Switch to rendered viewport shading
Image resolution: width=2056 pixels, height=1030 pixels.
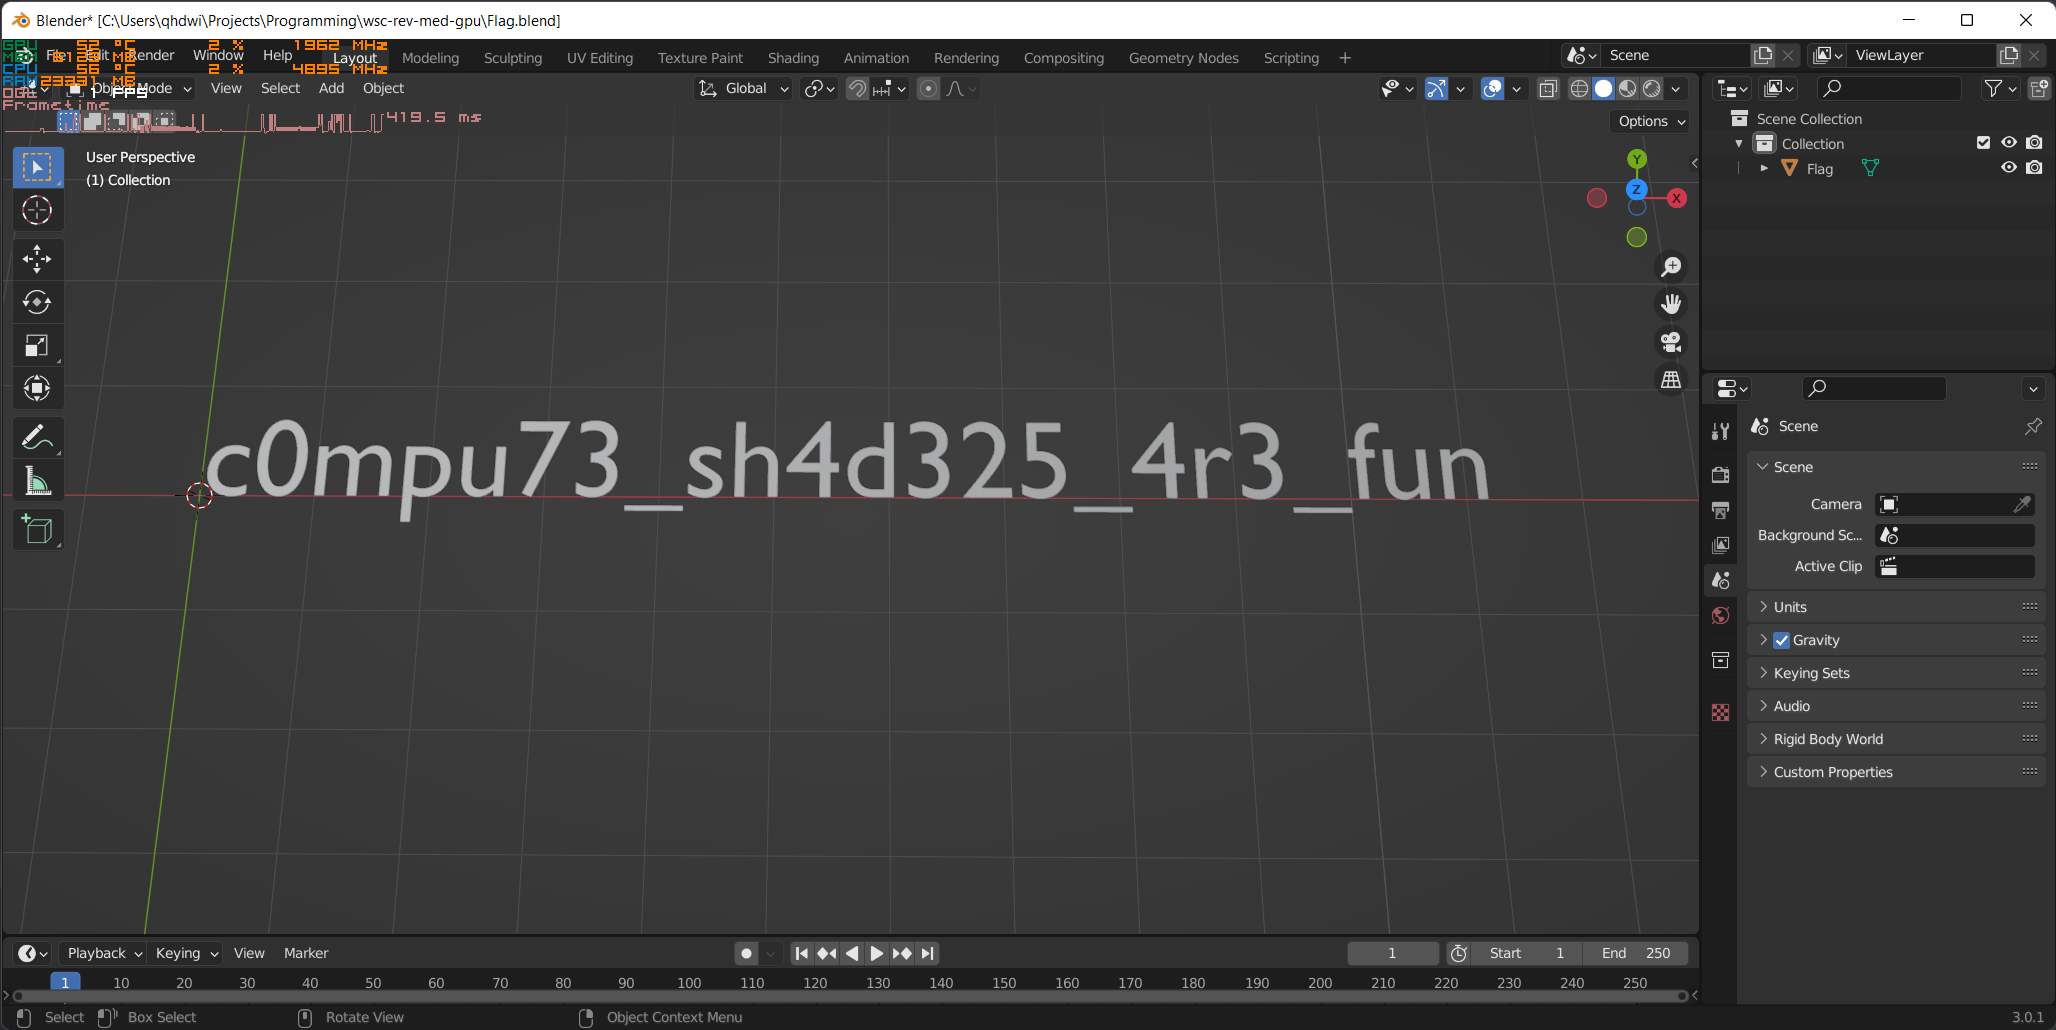tap(1652, 89)
